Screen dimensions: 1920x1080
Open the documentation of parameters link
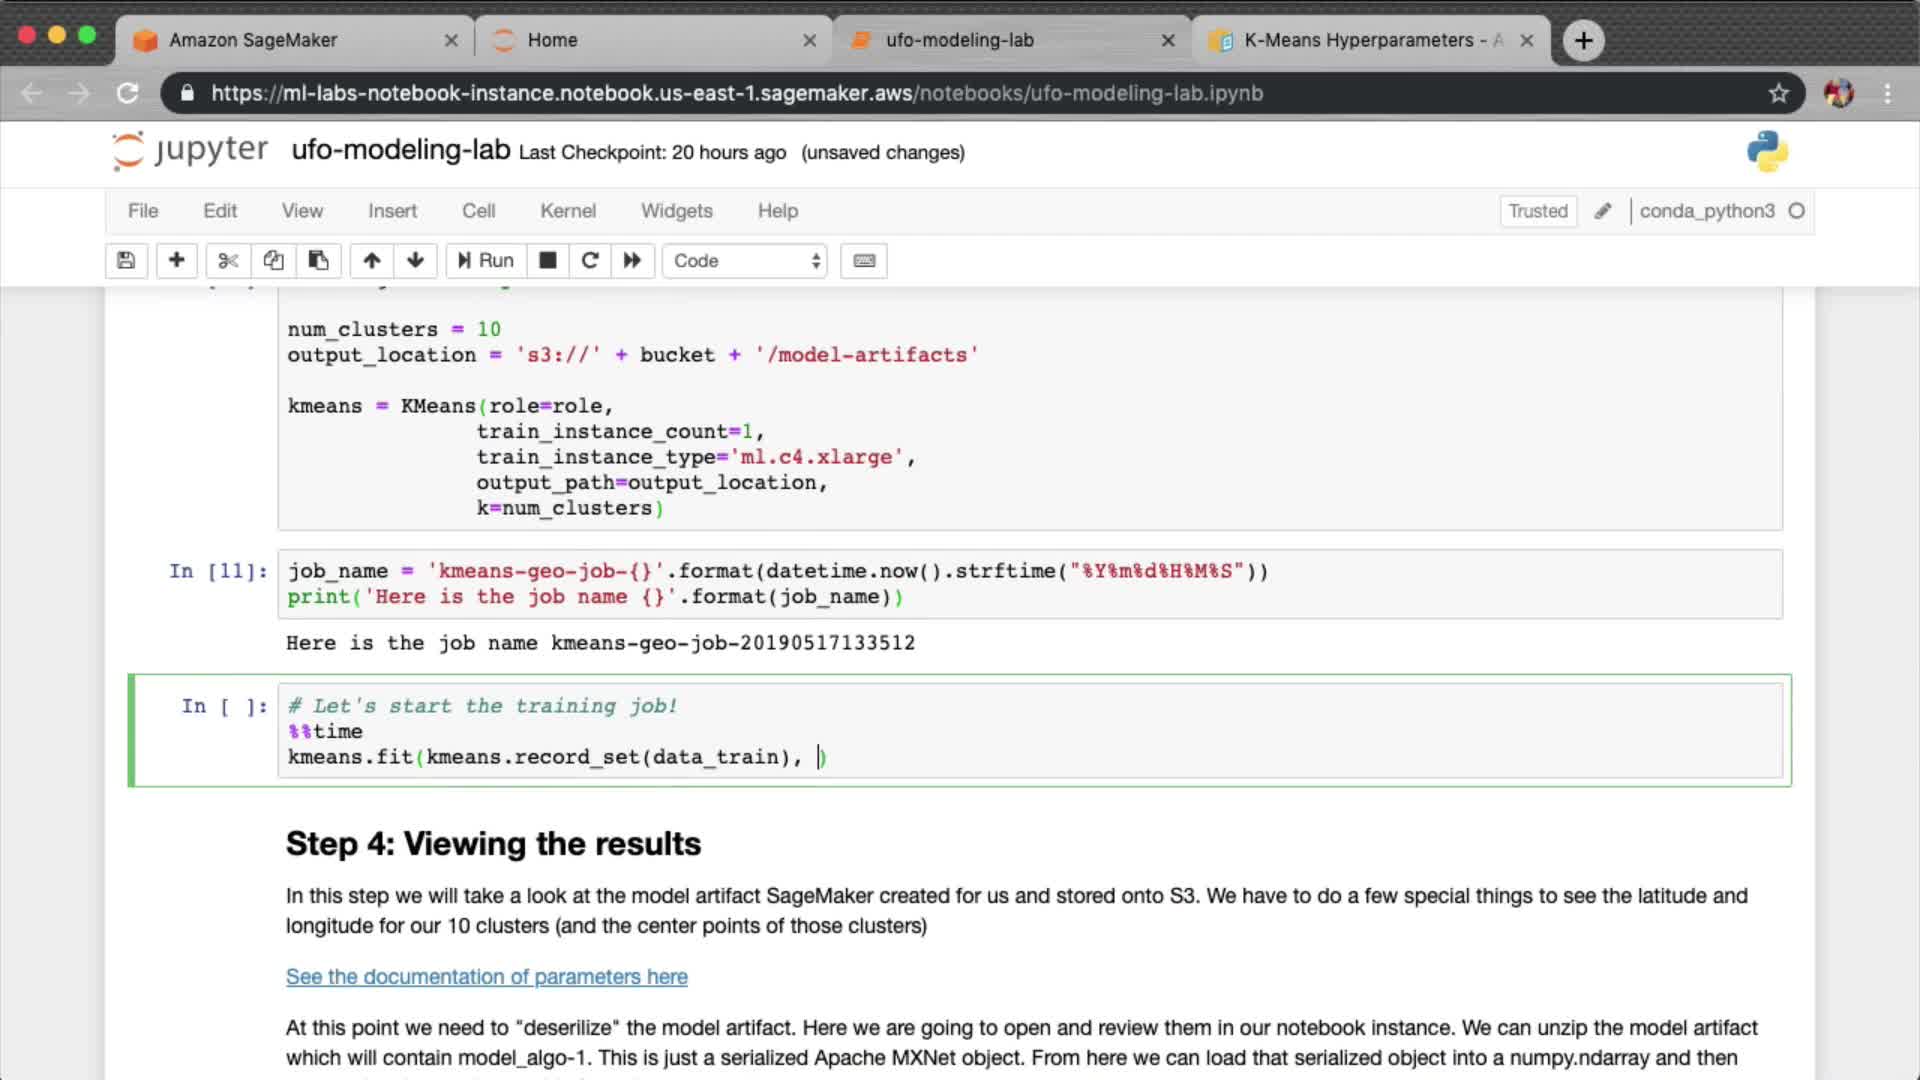pos(486,977)
